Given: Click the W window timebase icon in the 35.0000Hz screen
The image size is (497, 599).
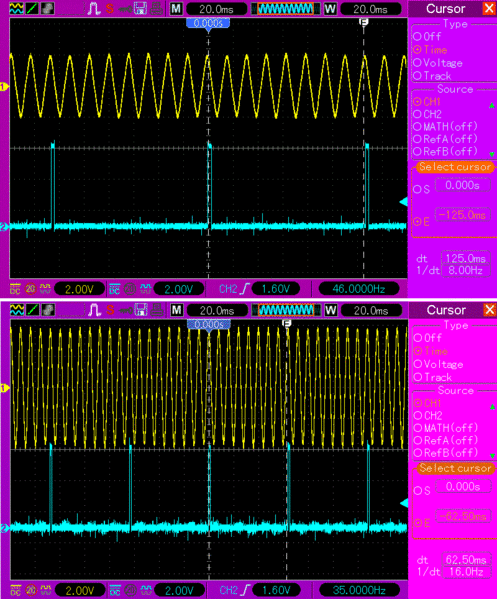Looking at the screenshot, I should pyautogui.click(x=331, y=310).
